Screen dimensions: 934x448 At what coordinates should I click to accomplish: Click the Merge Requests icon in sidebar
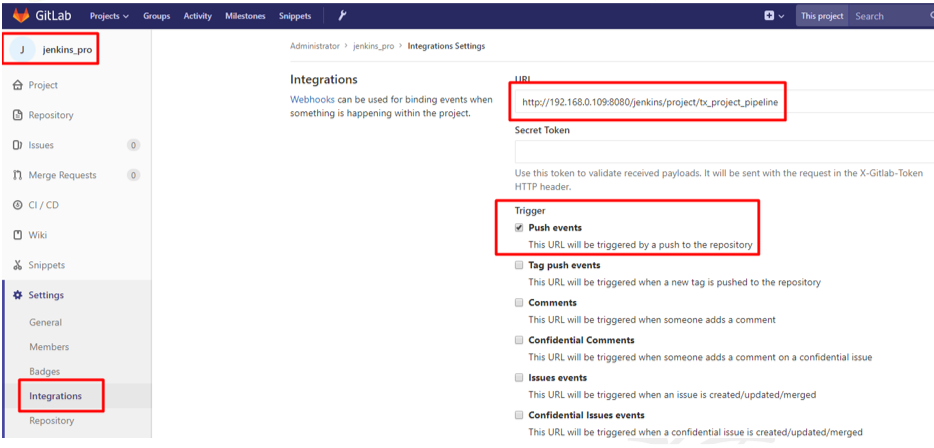pyautogui.click(x=17, y=175)
